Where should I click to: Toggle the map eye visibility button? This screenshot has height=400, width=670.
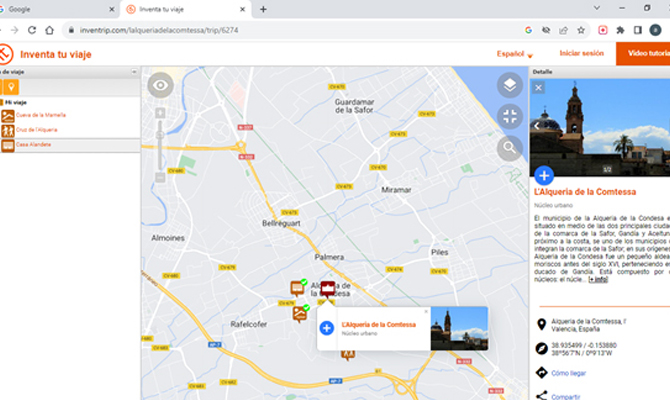point(161,85)
